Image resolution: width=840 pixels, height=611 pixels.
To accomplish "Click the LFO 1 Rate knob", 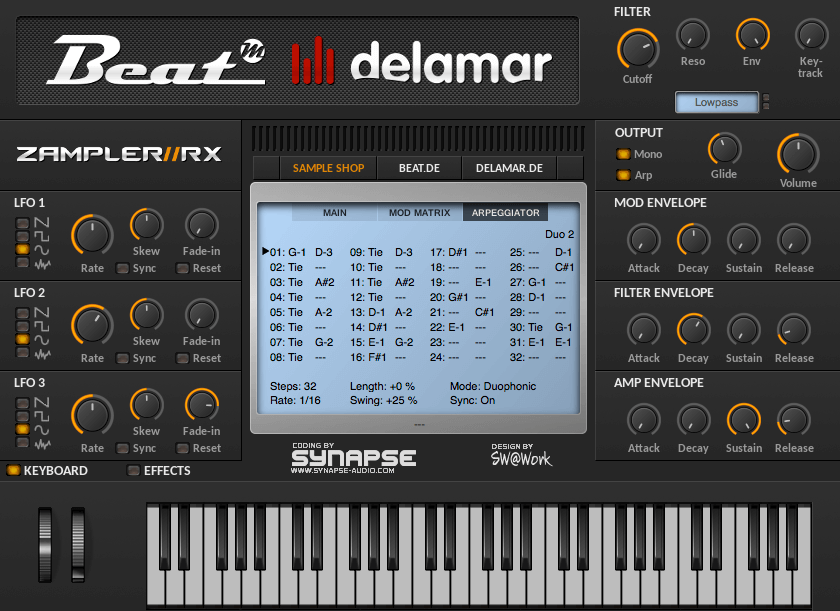I will (x=92, y=235).
